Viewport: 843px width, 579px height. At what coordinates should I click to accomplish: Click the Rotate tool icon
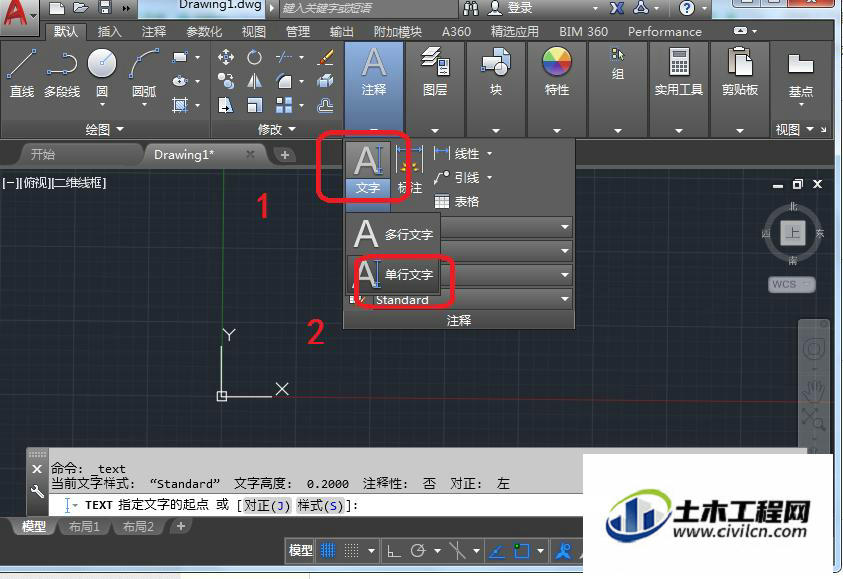[x=254, y=57]
